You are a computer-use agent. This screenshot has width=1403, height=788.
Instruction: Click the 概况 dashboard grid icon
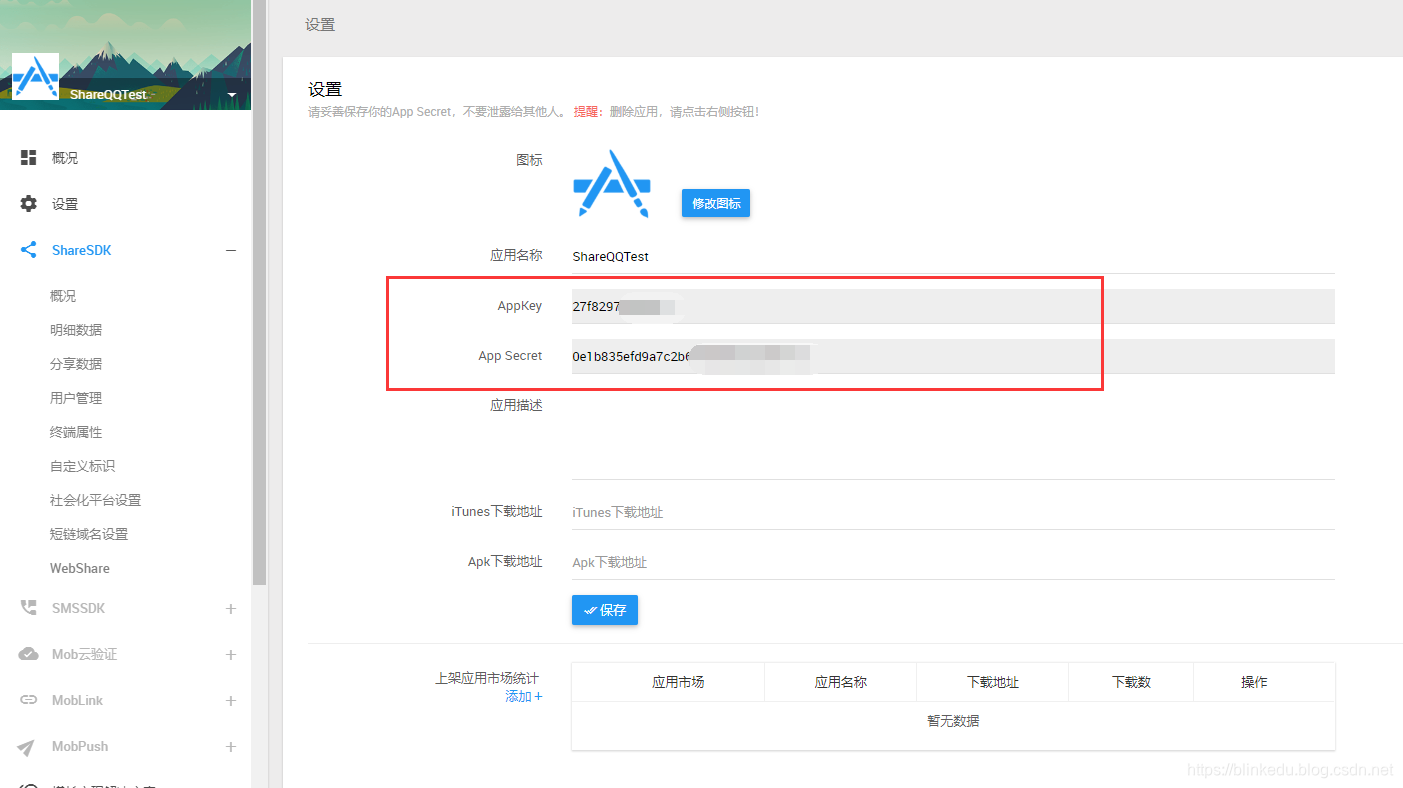[x=29, y=157]
